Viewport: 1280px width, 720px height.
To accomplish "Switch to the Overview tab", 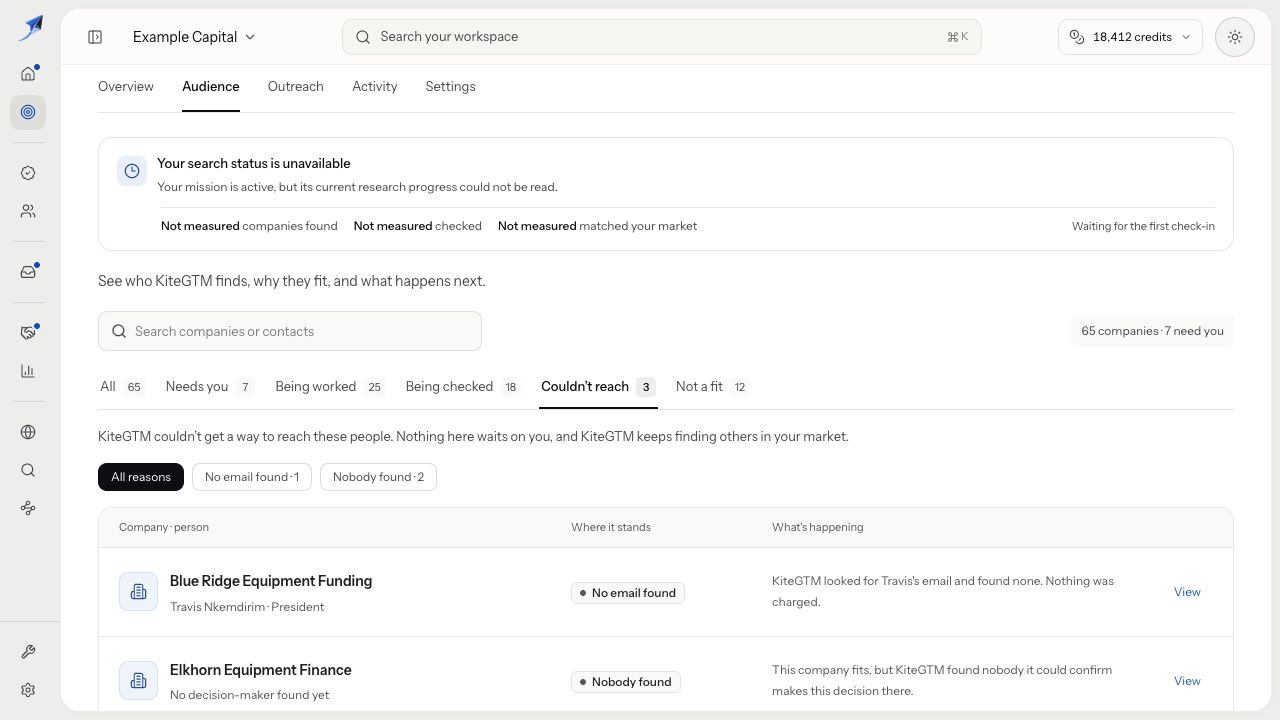I will 126,87.
